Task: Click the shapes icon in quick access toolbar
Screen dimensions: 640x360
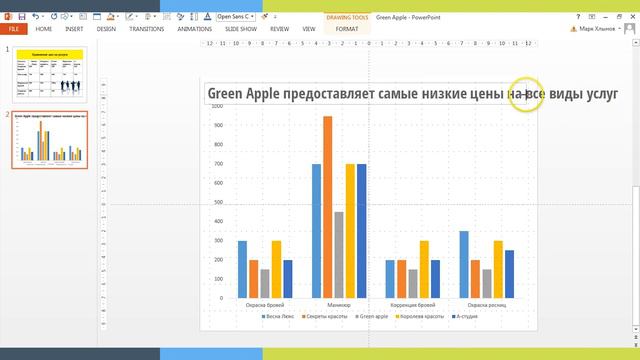Action: tap(180, 17)
